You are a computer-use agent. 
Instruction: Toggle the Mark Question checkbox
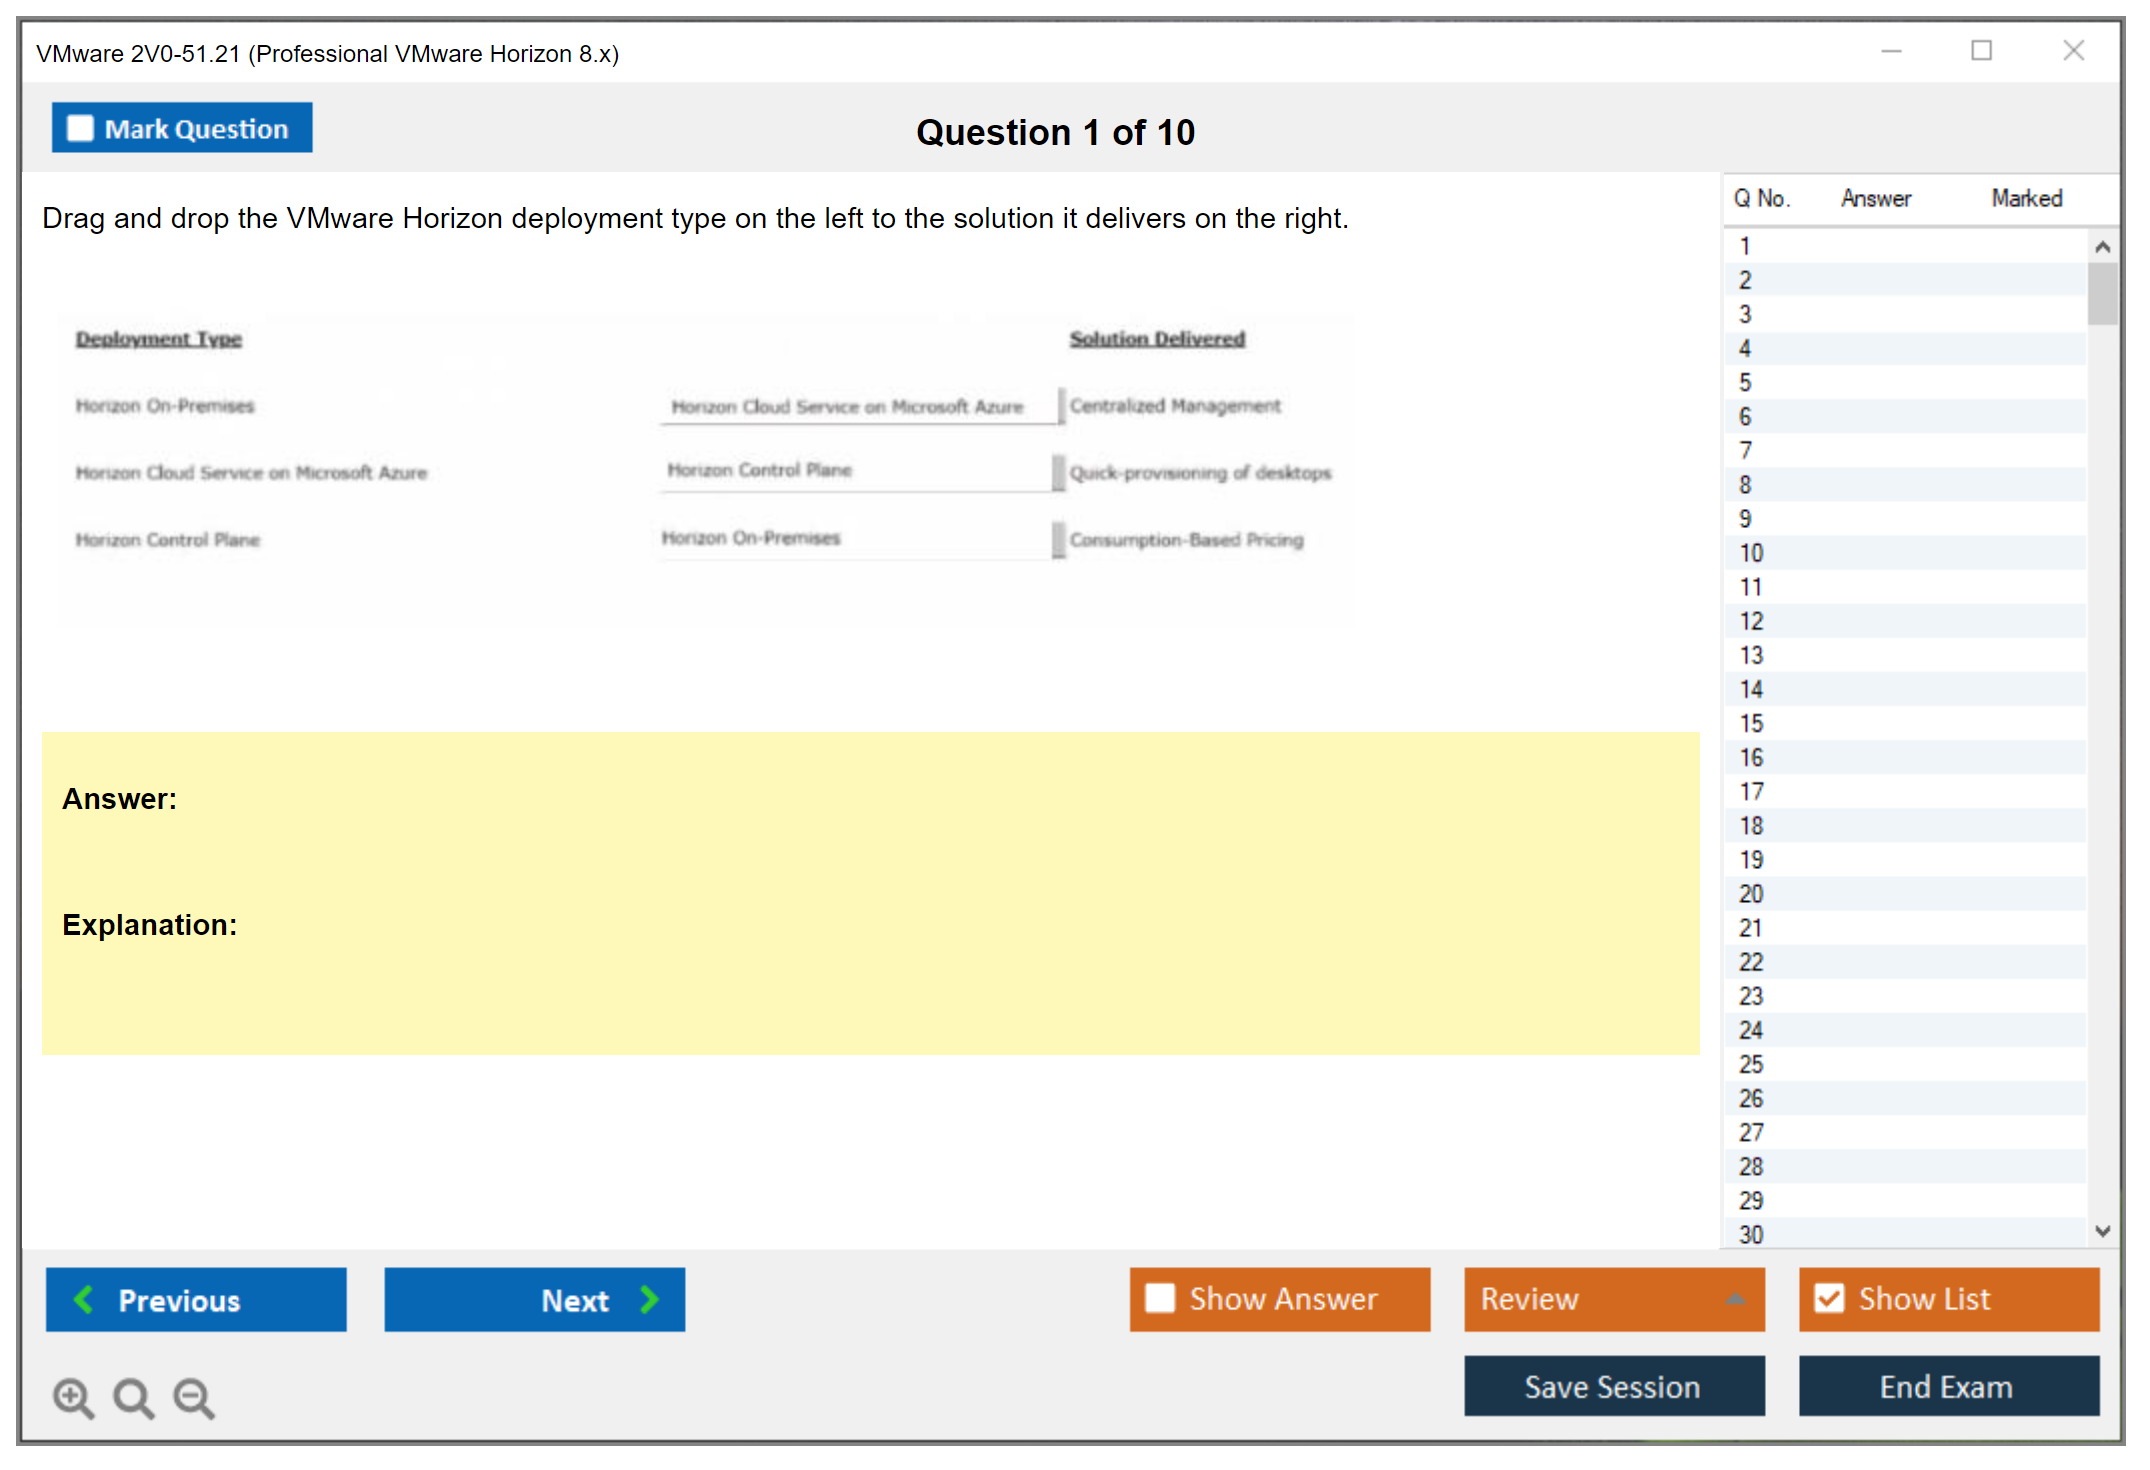pyautogui.click(x=81, y=129)
